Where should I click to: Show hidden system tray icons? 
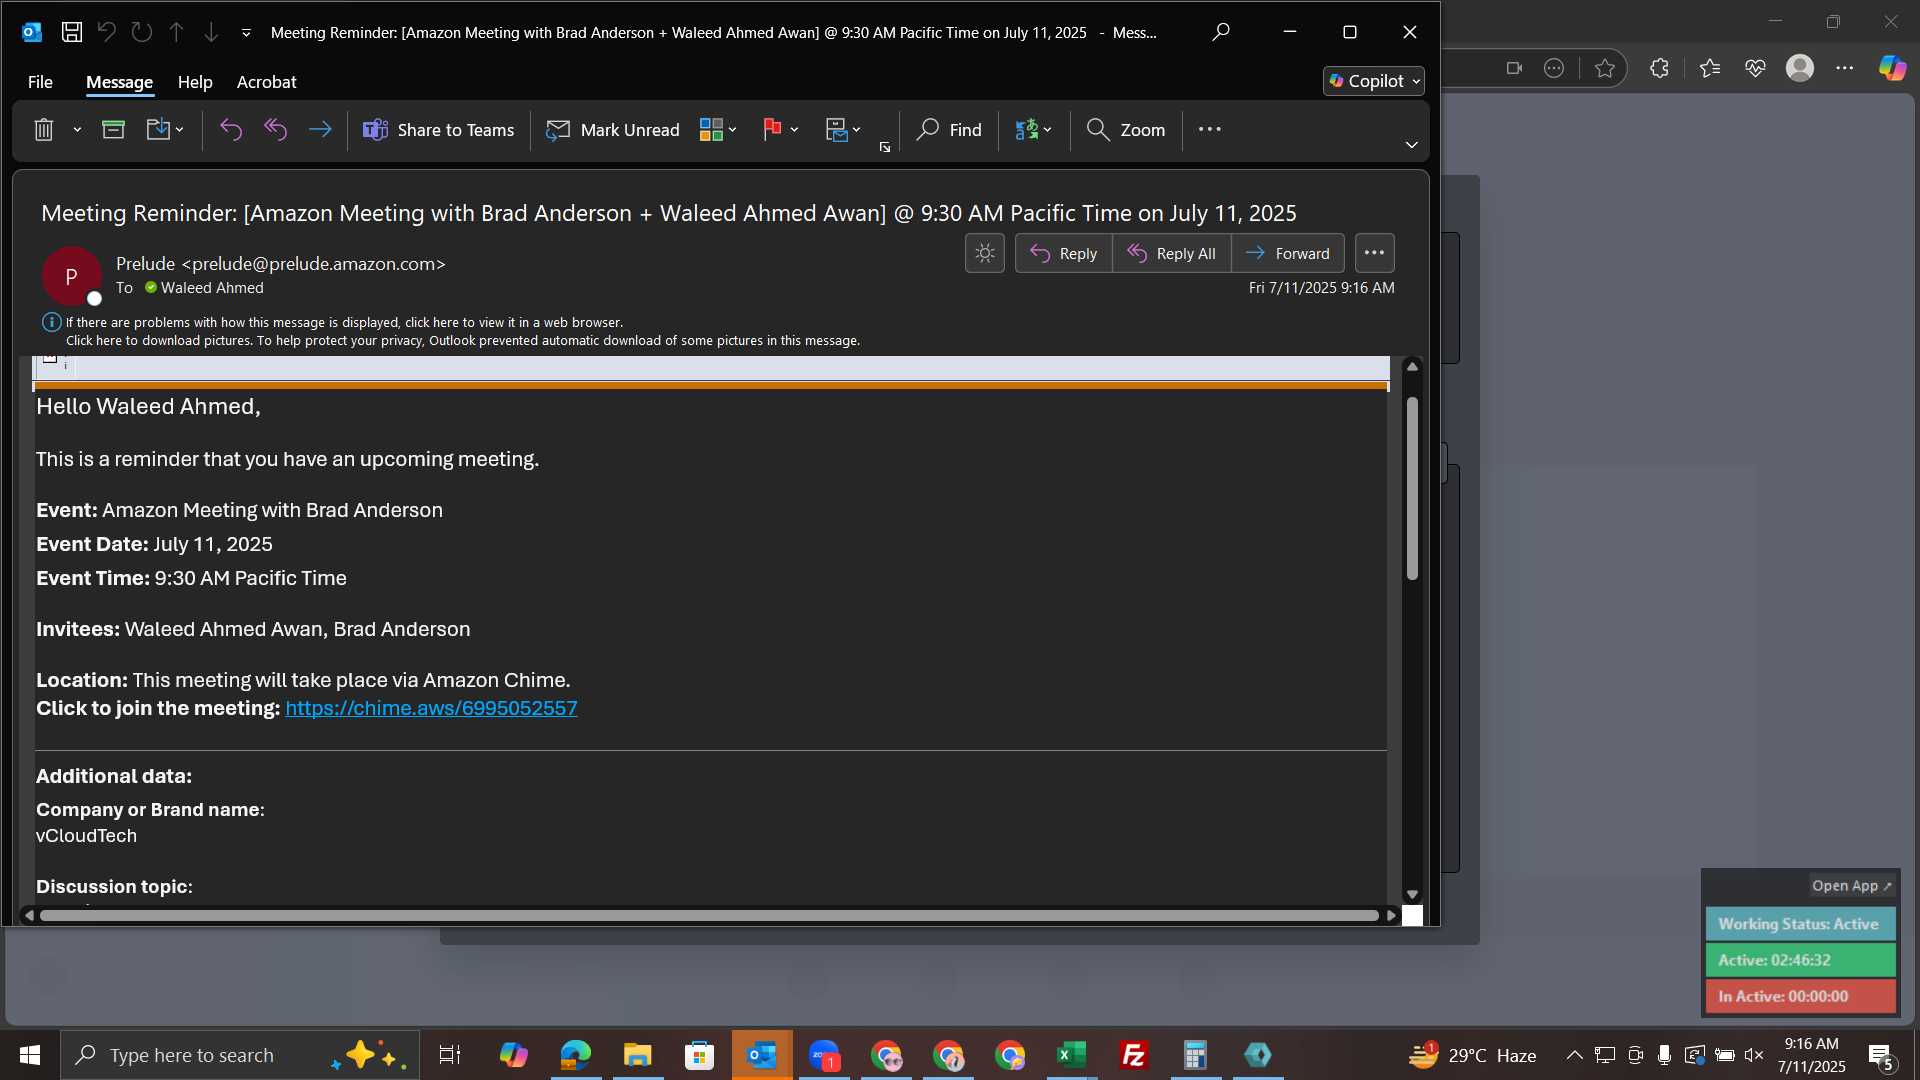1574,1055
